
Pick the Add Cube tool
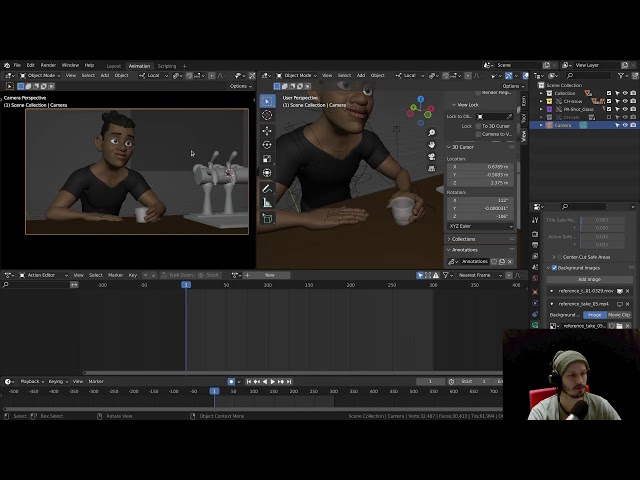point(267,218)
